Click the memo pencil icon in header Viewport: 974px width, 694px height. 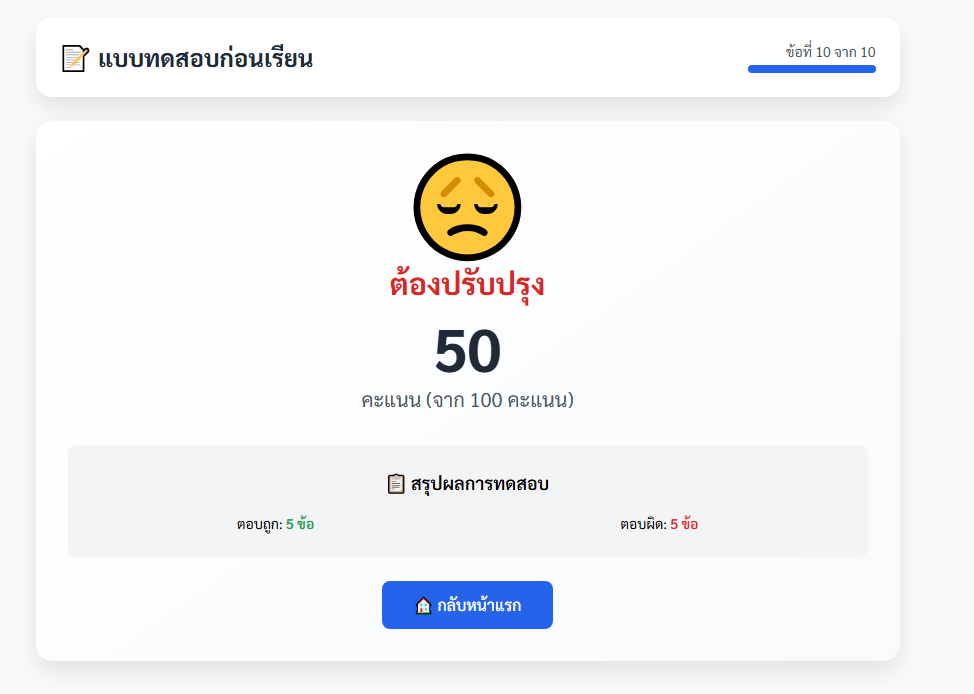76,58
